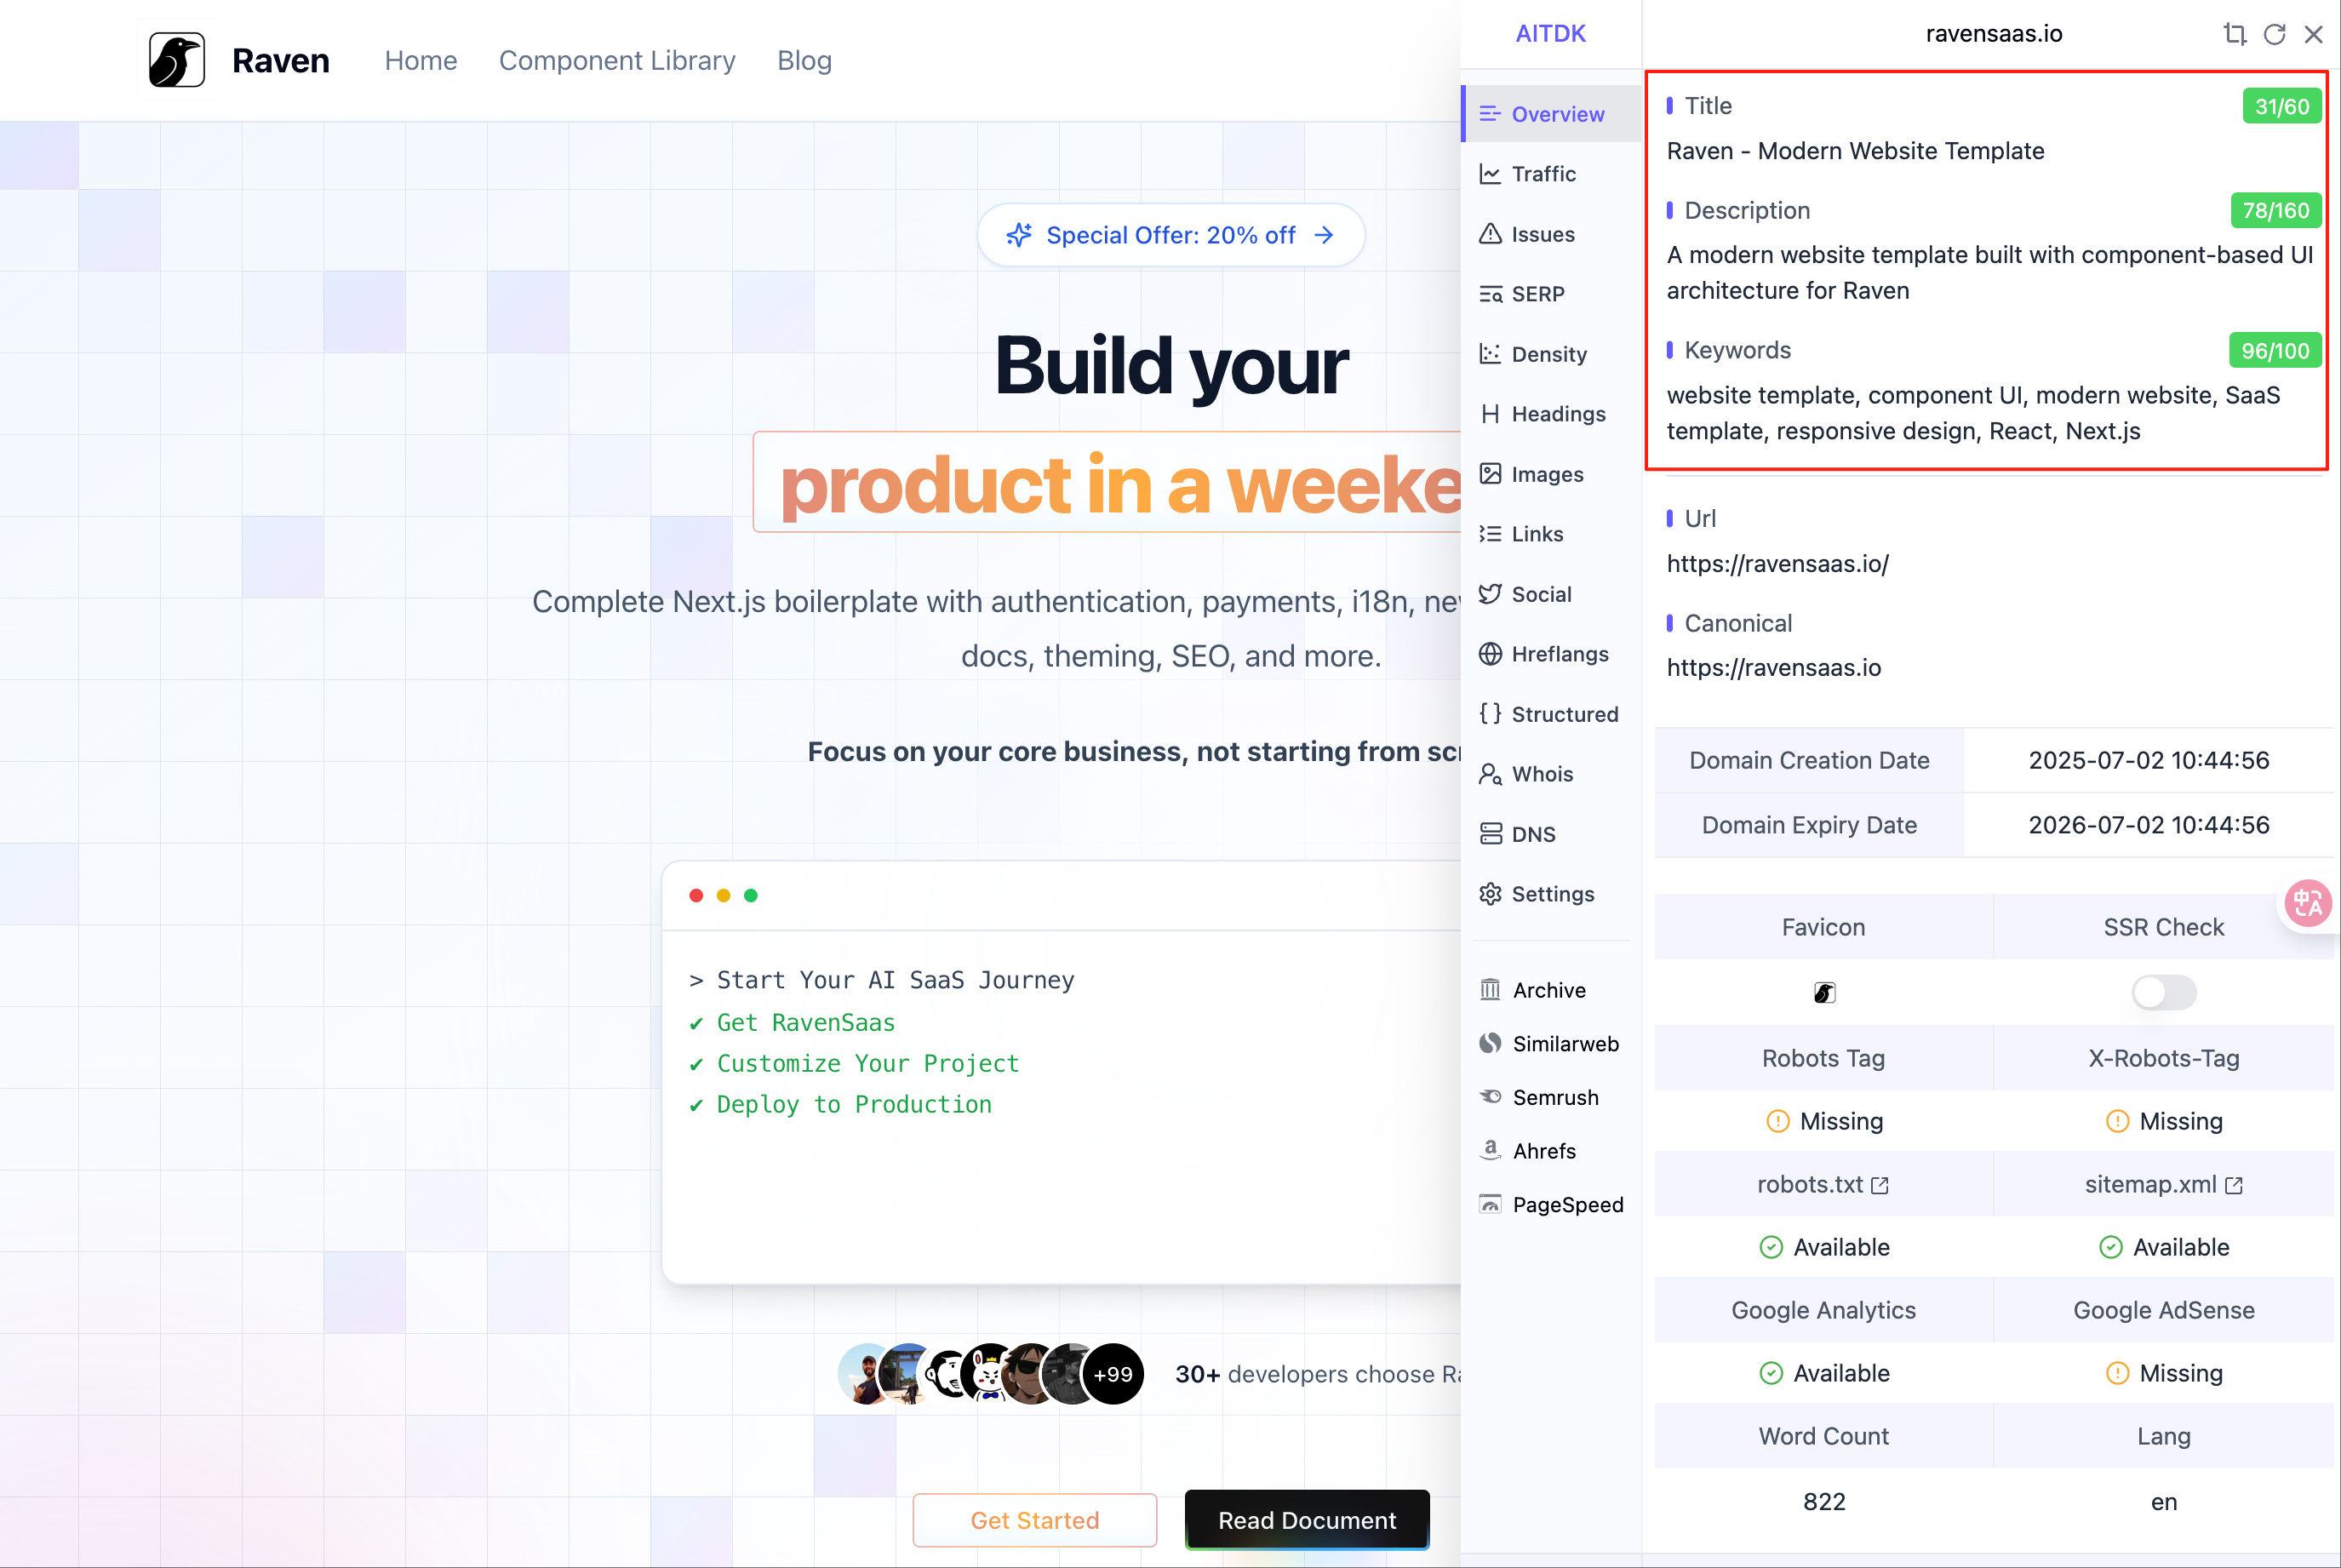
Task: Open the SERP section
Action: click(1551, 294)
